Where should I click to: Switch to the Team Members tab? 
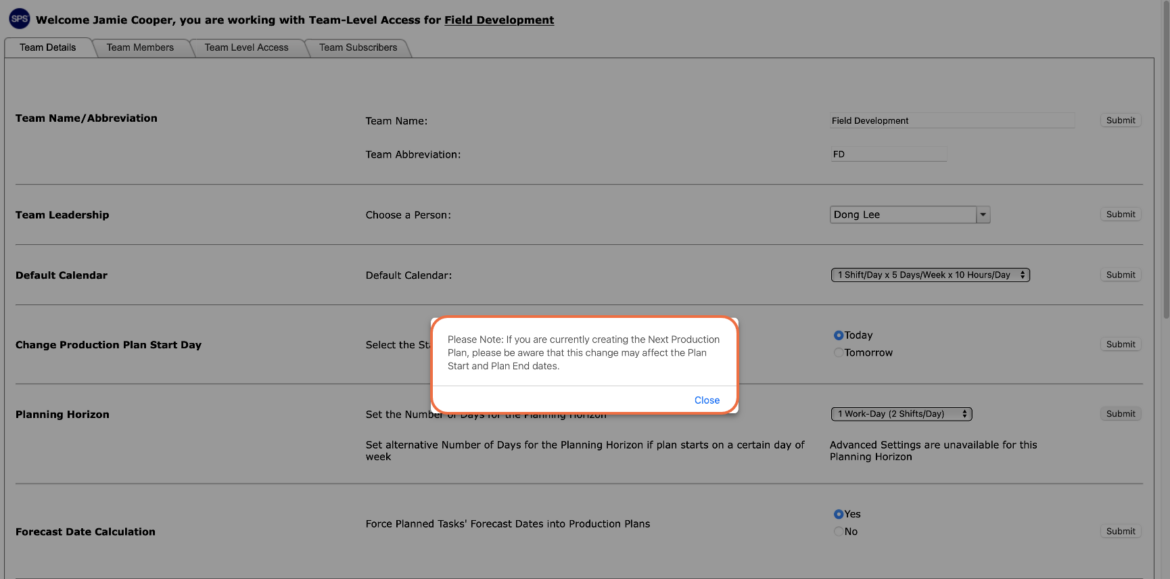click(140, 47)
